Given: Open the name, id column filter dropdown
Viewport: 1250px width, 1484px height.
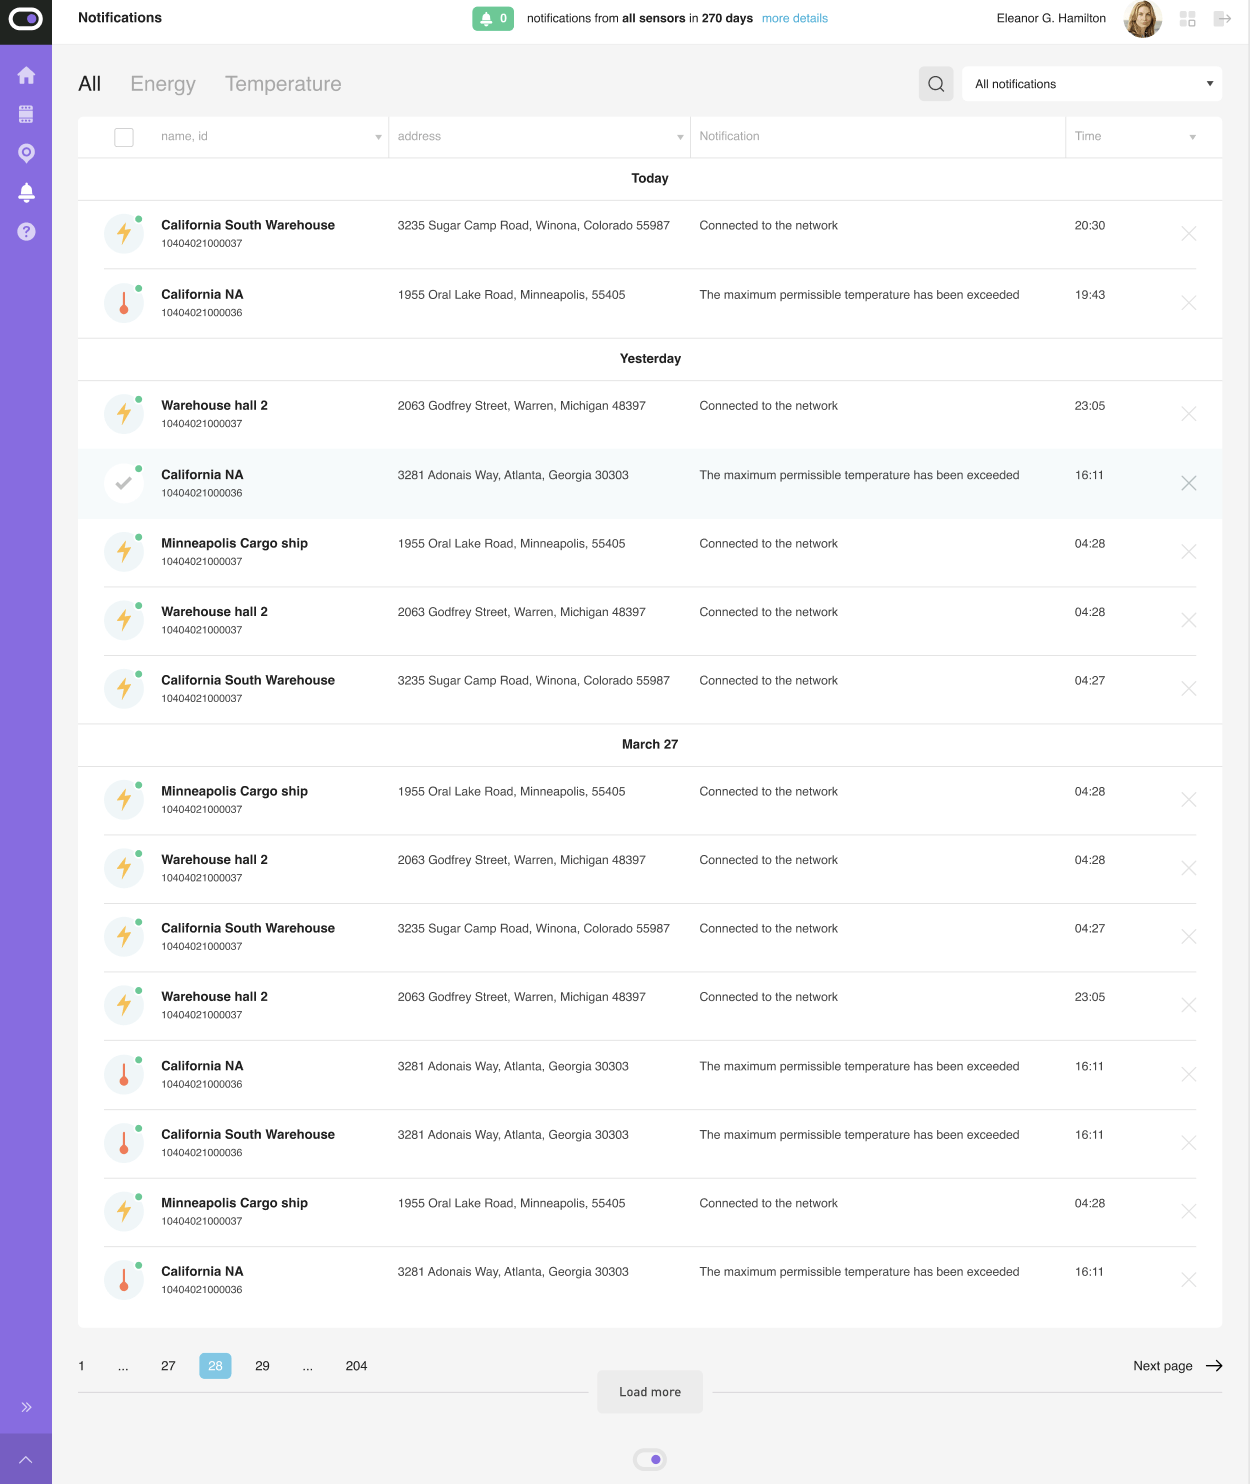Looking at the screenshot, I should (378, 137).
